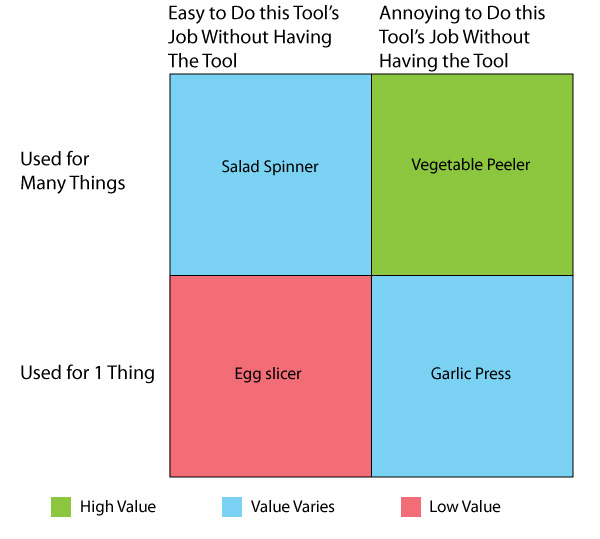
Task: Click the Egg slicer text
Action: [x=268, y=374]
